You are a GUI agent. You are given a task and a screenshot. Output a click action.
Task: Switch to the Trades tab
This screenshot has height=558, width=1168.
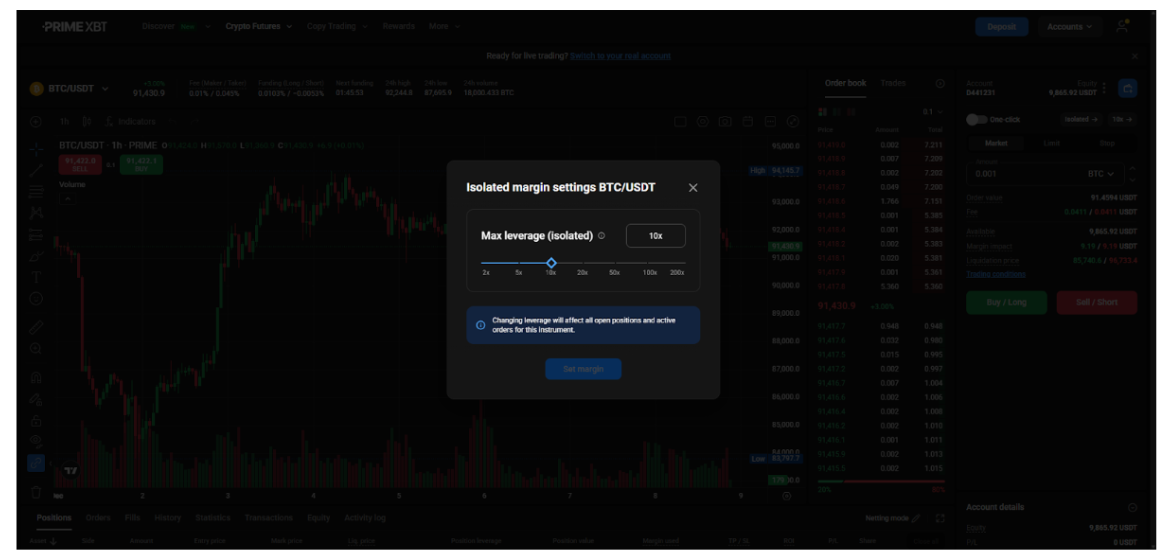click(892, 83)
